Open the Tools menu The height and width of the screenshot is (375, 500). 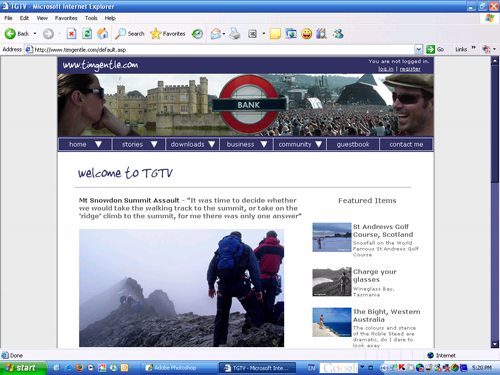tap(91, 18)
